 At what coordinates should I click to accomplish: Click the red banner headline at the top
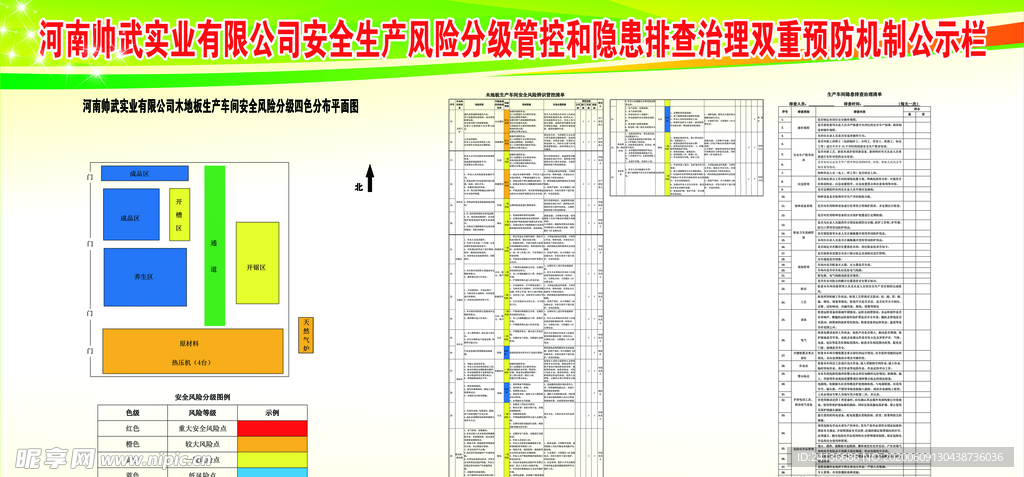point(511,39)
